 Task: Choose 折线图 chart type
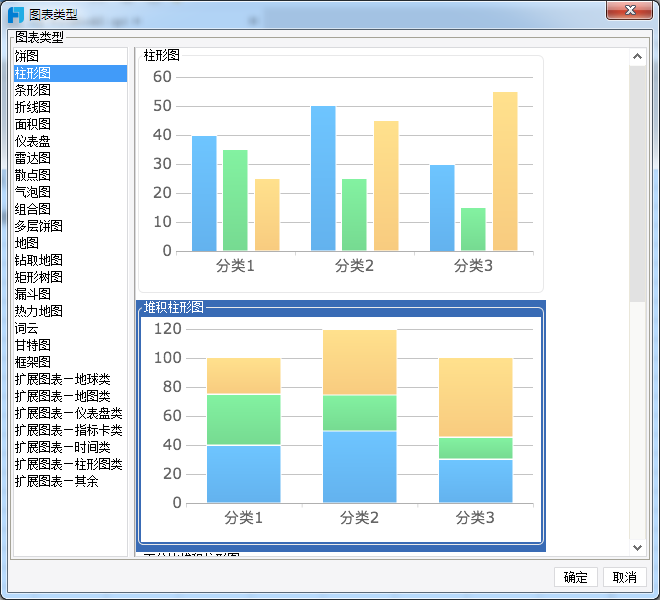click(x=70, y=107)
